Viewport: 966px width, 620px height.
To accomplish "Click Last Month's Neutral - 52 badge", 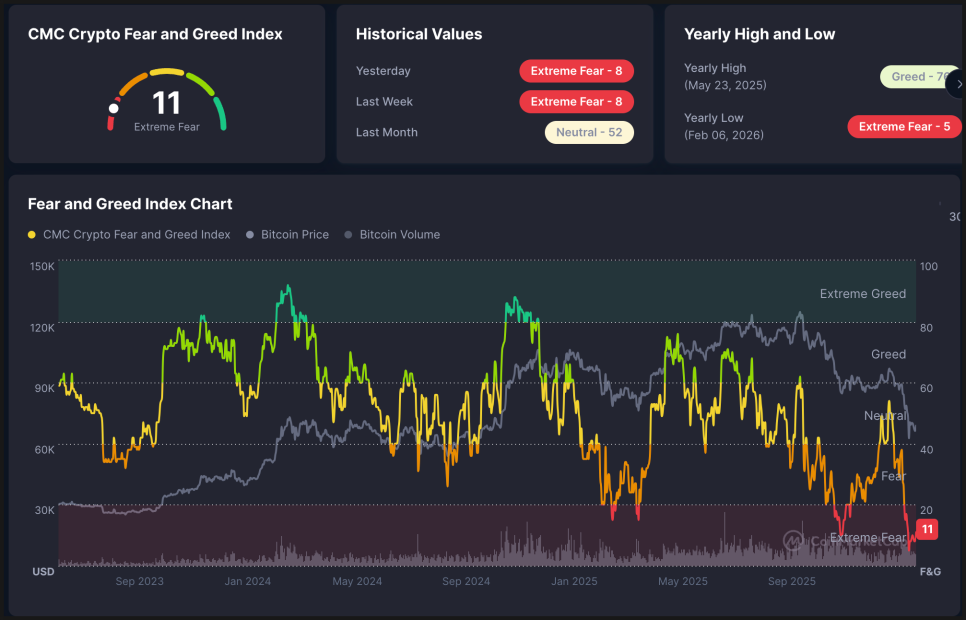I will [589, 132].
